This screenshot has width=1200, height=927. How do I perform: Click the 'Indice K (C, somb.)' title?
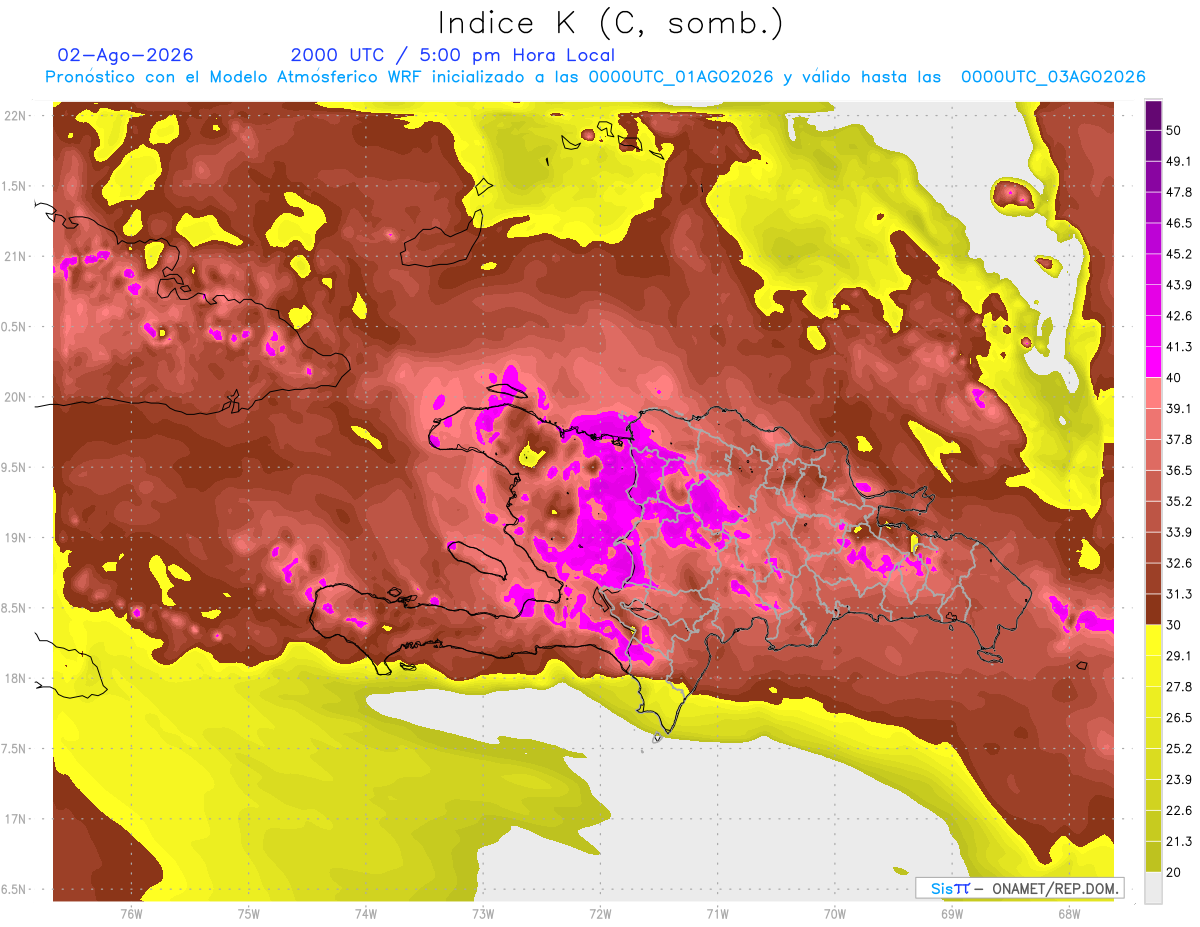611,23
